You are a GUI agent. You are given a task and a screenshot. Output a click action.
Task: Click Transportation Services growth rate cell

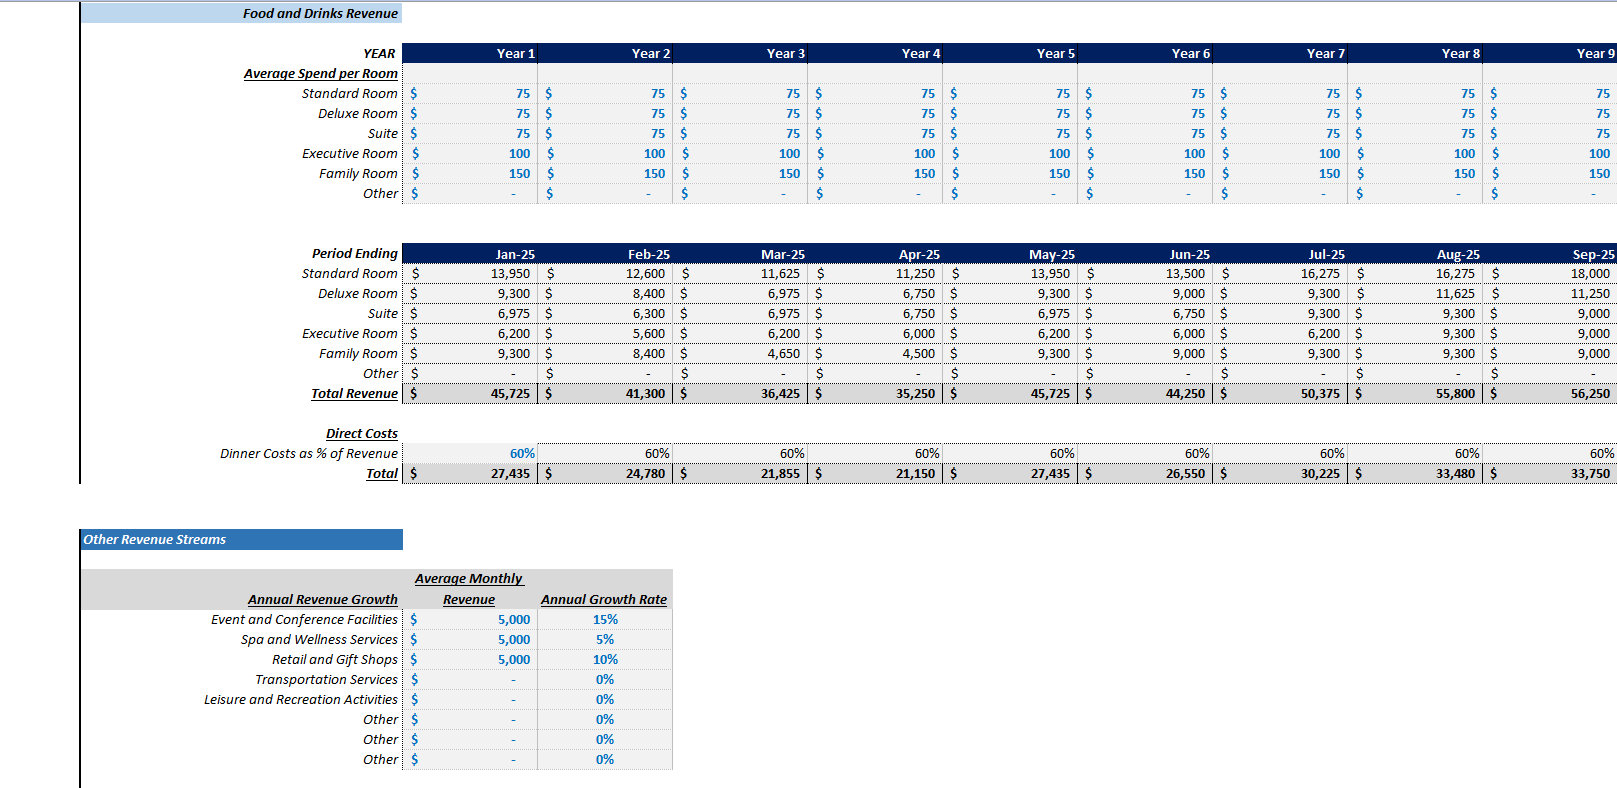[605, 680]
